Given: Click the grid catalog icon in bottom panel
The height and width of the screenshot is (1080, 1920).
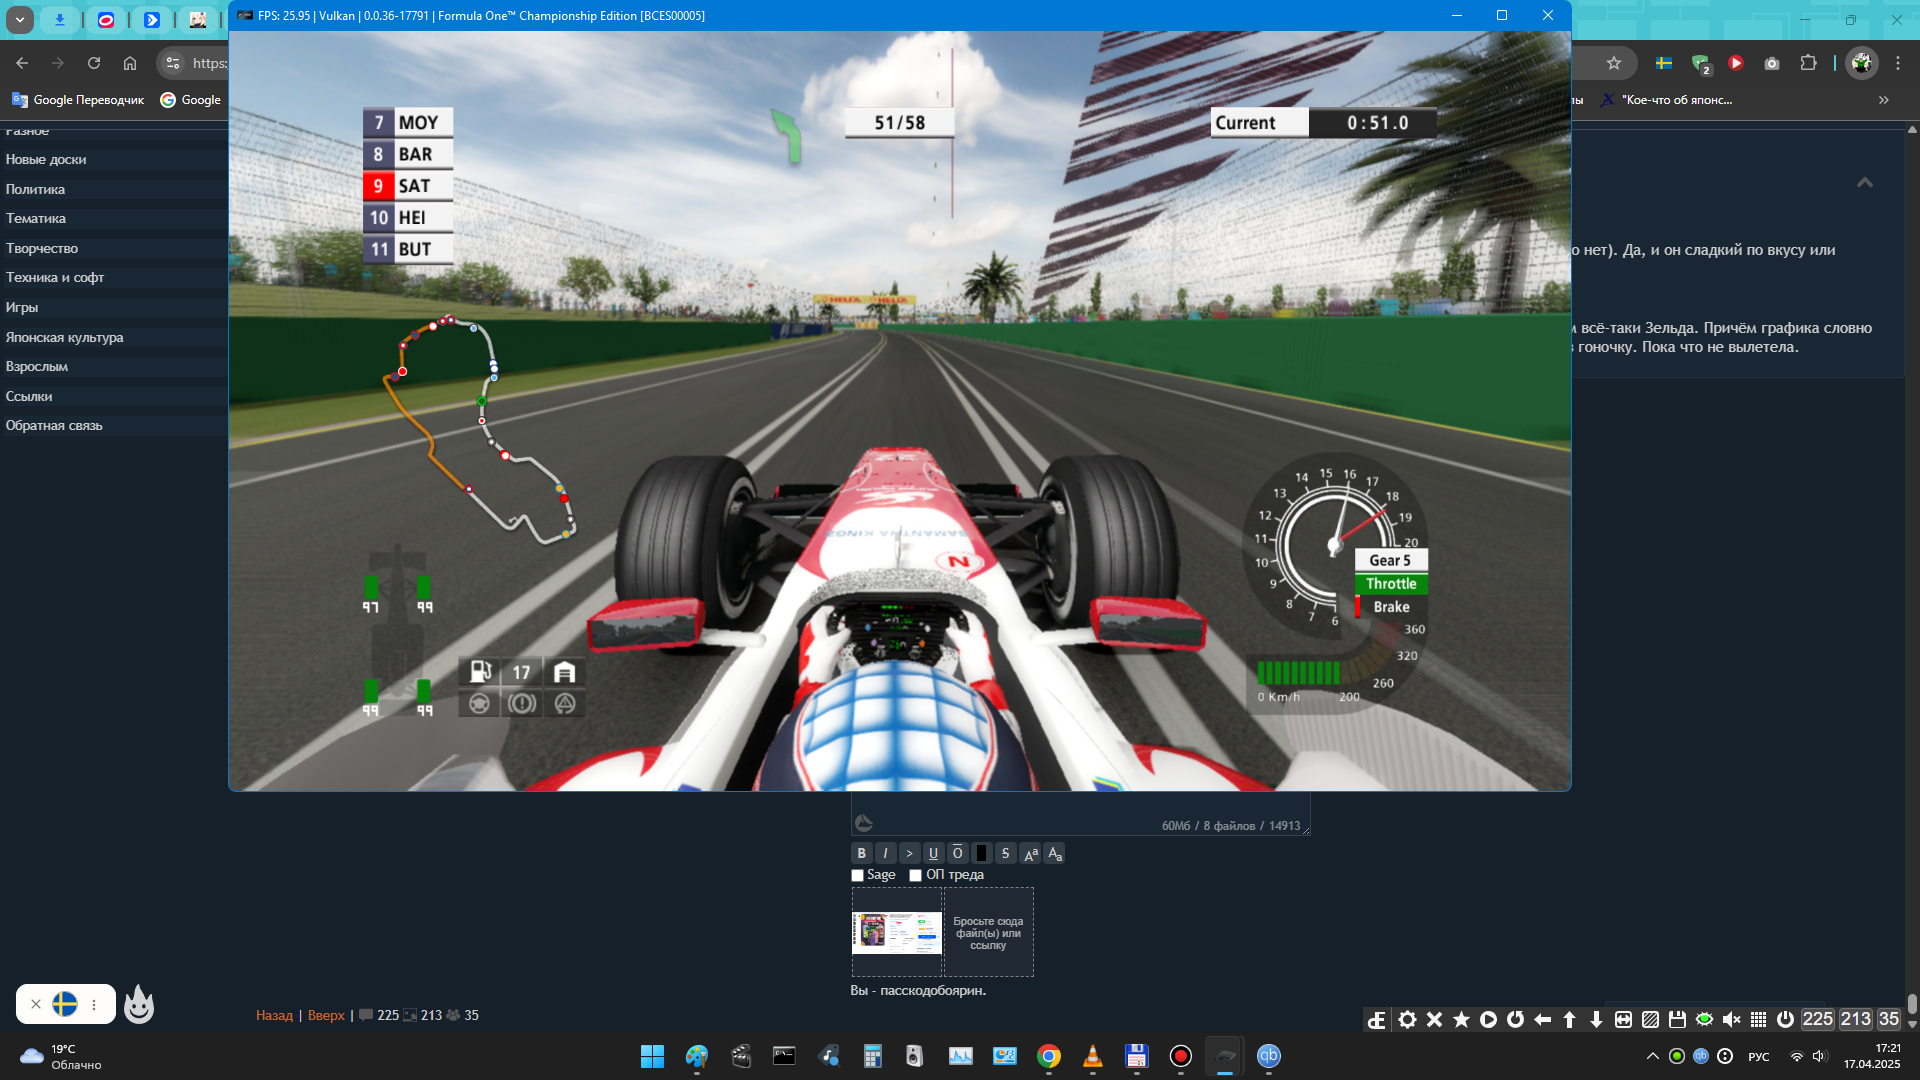Looking at the screenshot, I should [x=1758, y=1019].
